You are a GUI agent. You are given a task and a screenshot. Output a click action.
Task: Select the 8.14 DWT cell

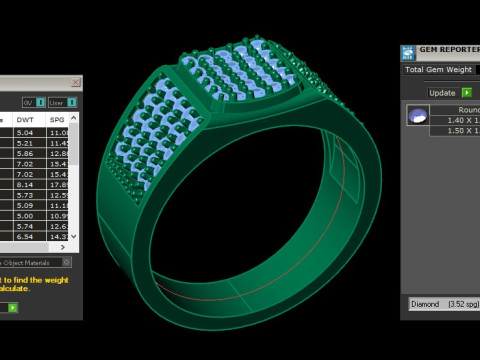30,185
